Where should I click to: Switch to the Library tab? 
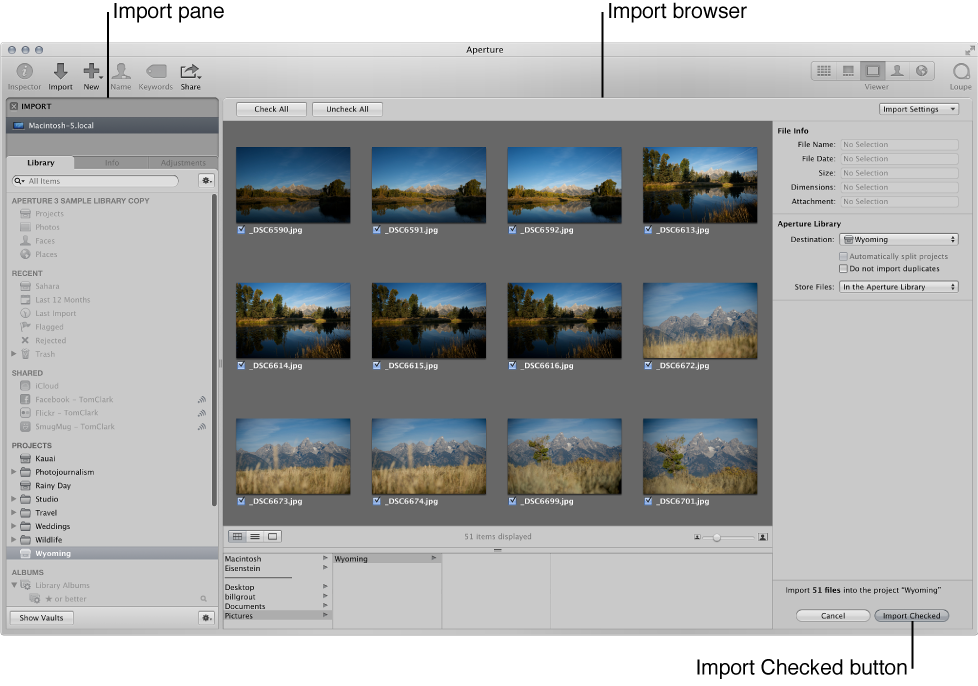coord(41,162)
